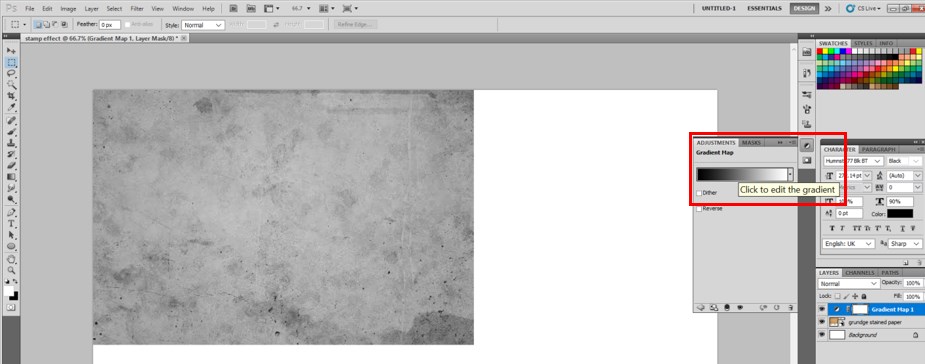925x364 pixels.
Task: Select the History Brush tool
Action: (11, 154)
